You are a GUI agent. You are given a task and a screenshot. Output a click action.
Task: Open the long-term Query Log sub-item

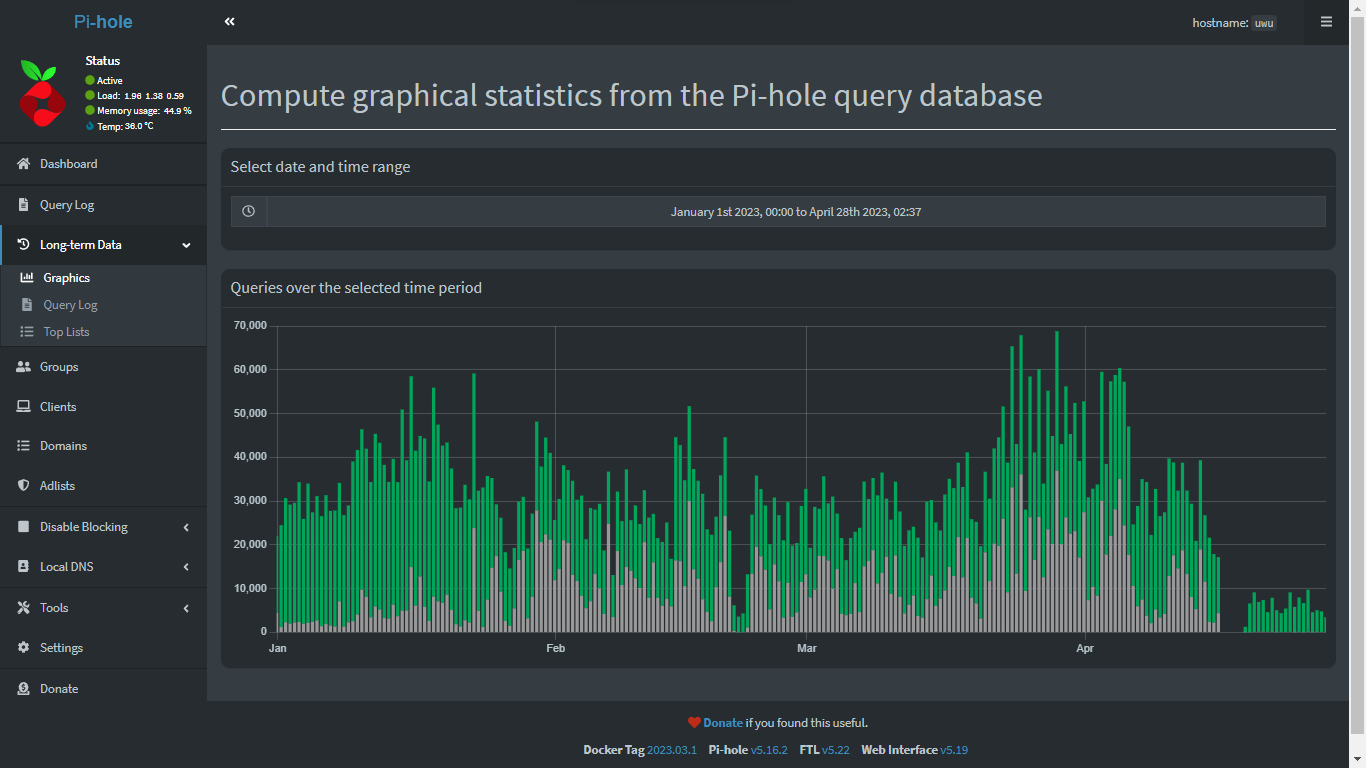pyautogui.click(x=70, y=305)
